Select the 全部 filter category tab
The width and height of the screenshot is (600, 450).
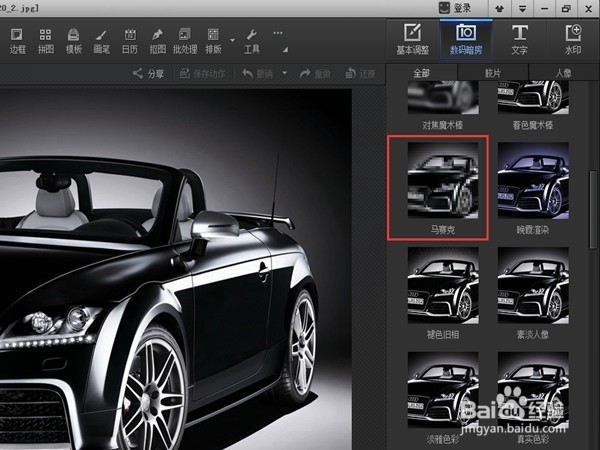pyautogui.click(x=422, y=73)
